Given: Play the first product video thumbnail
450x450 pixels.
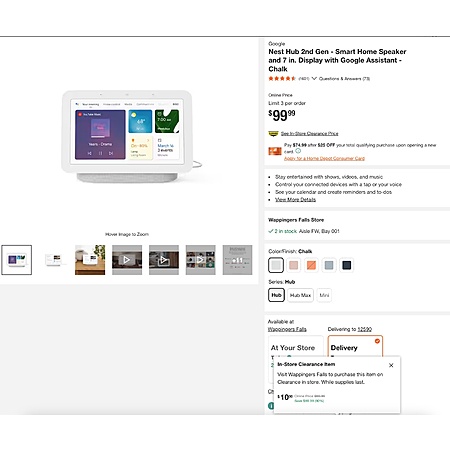Looking at the screenshot, I should click(127, 260).
